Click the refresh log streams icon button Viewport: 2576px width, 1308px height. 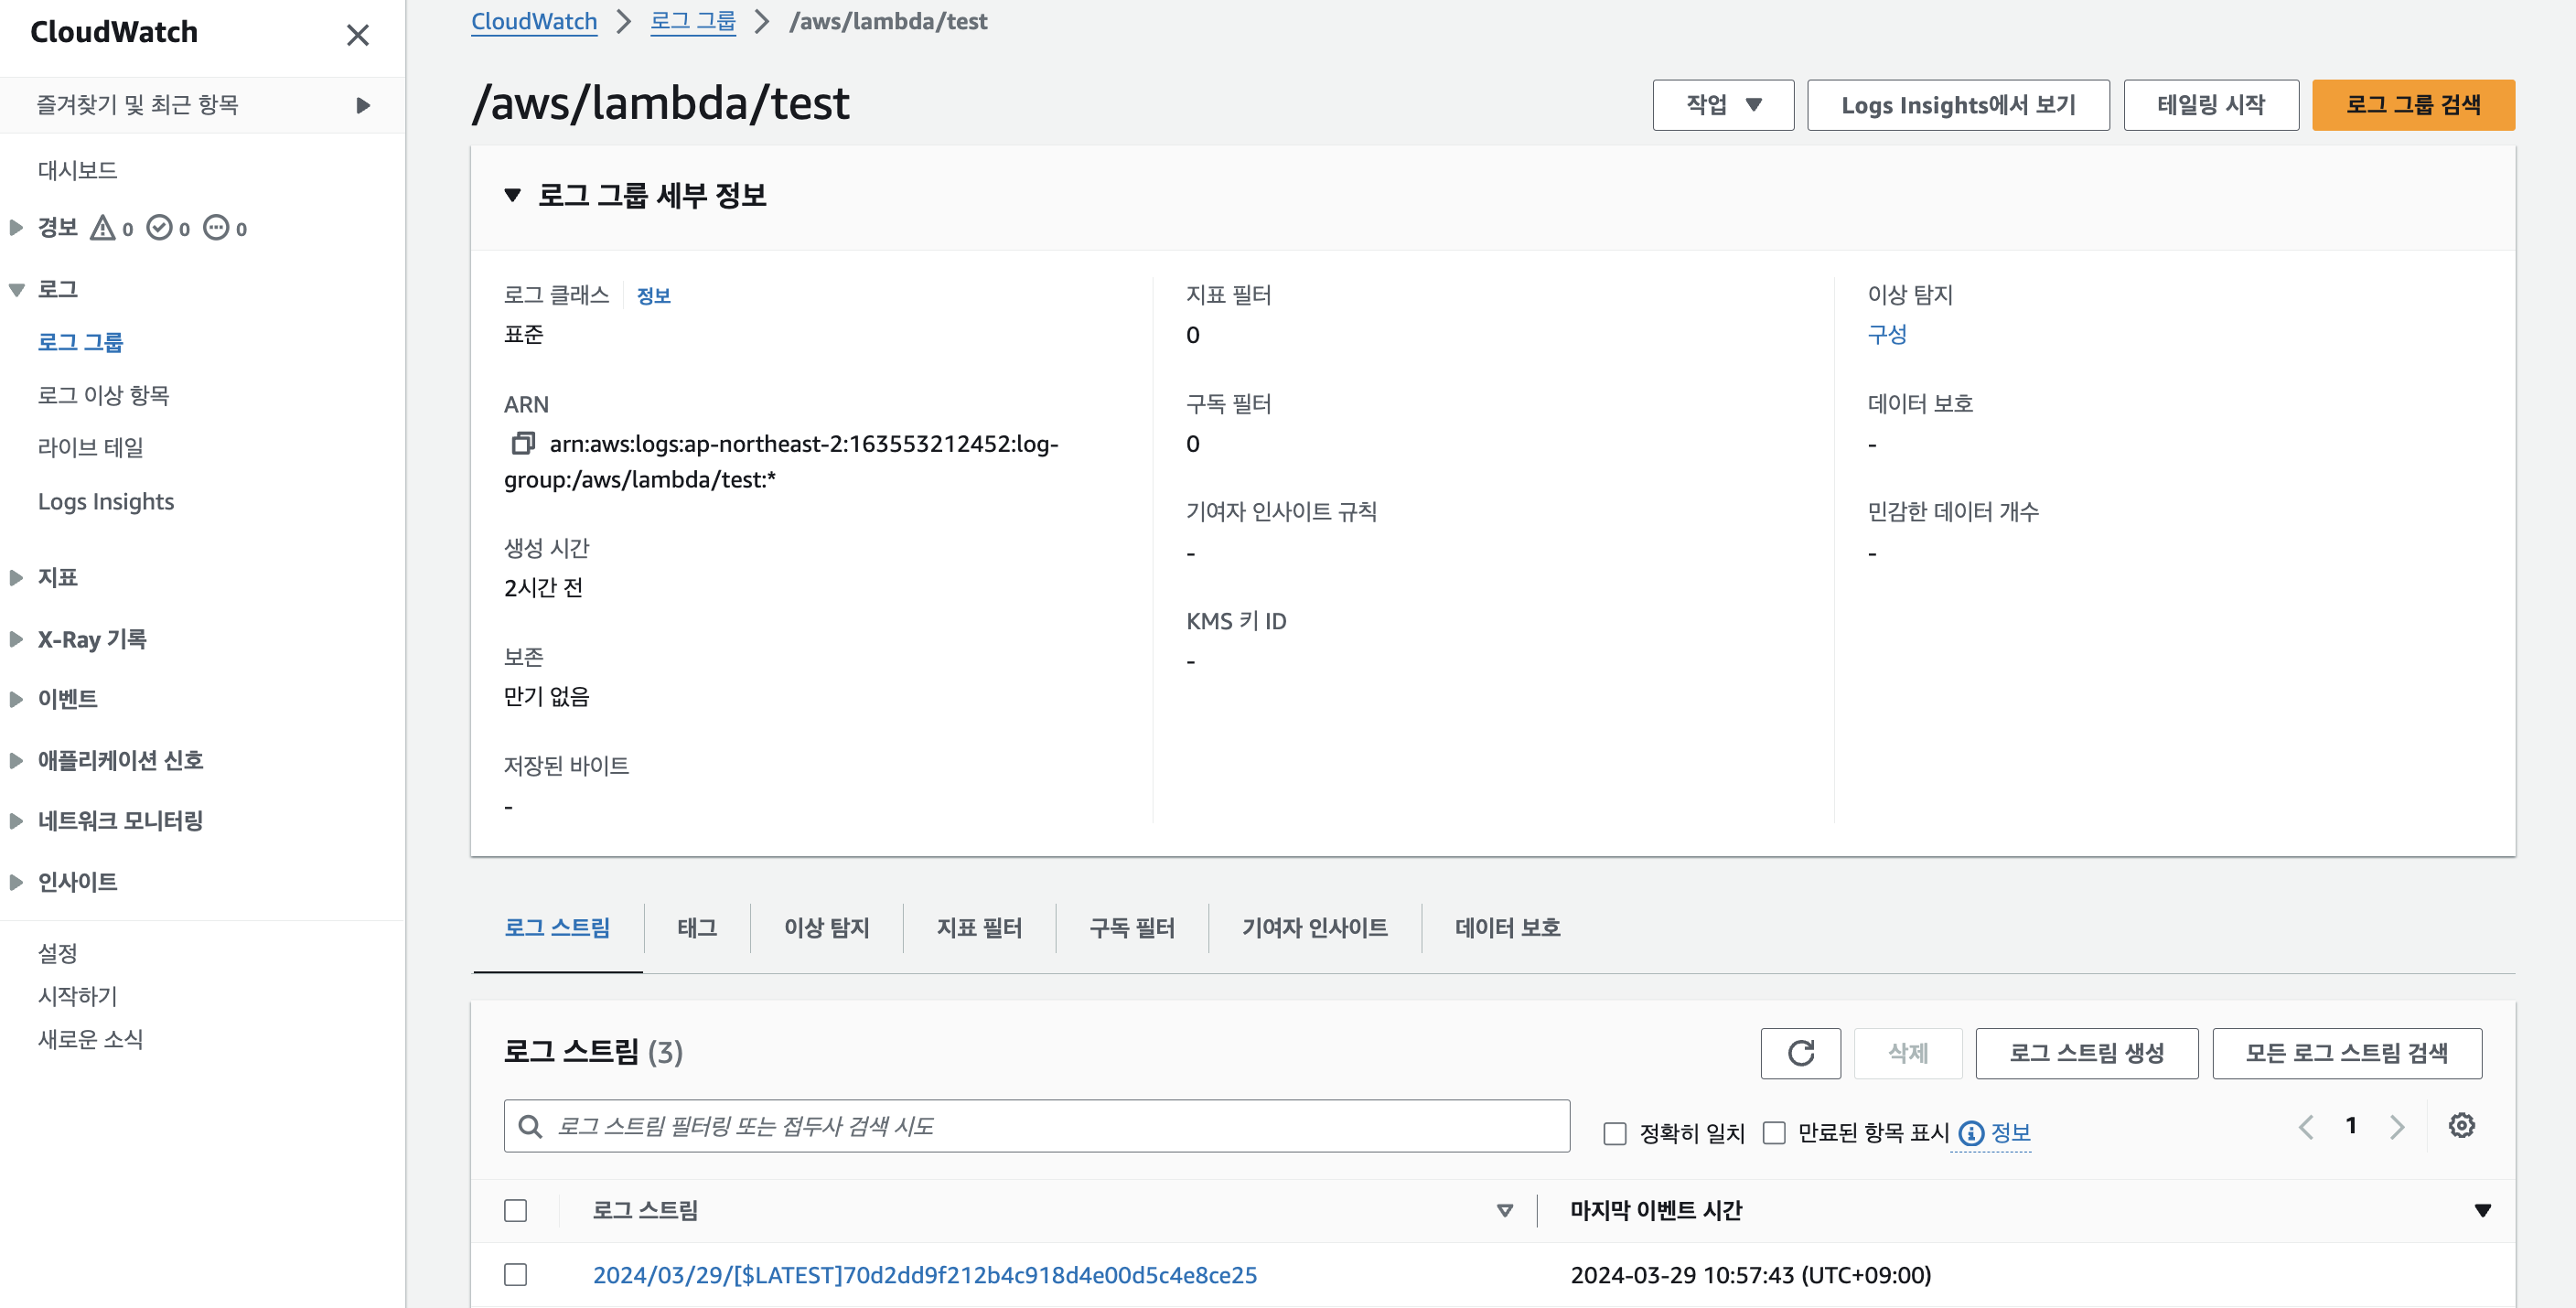(x=1800, y=1053)
